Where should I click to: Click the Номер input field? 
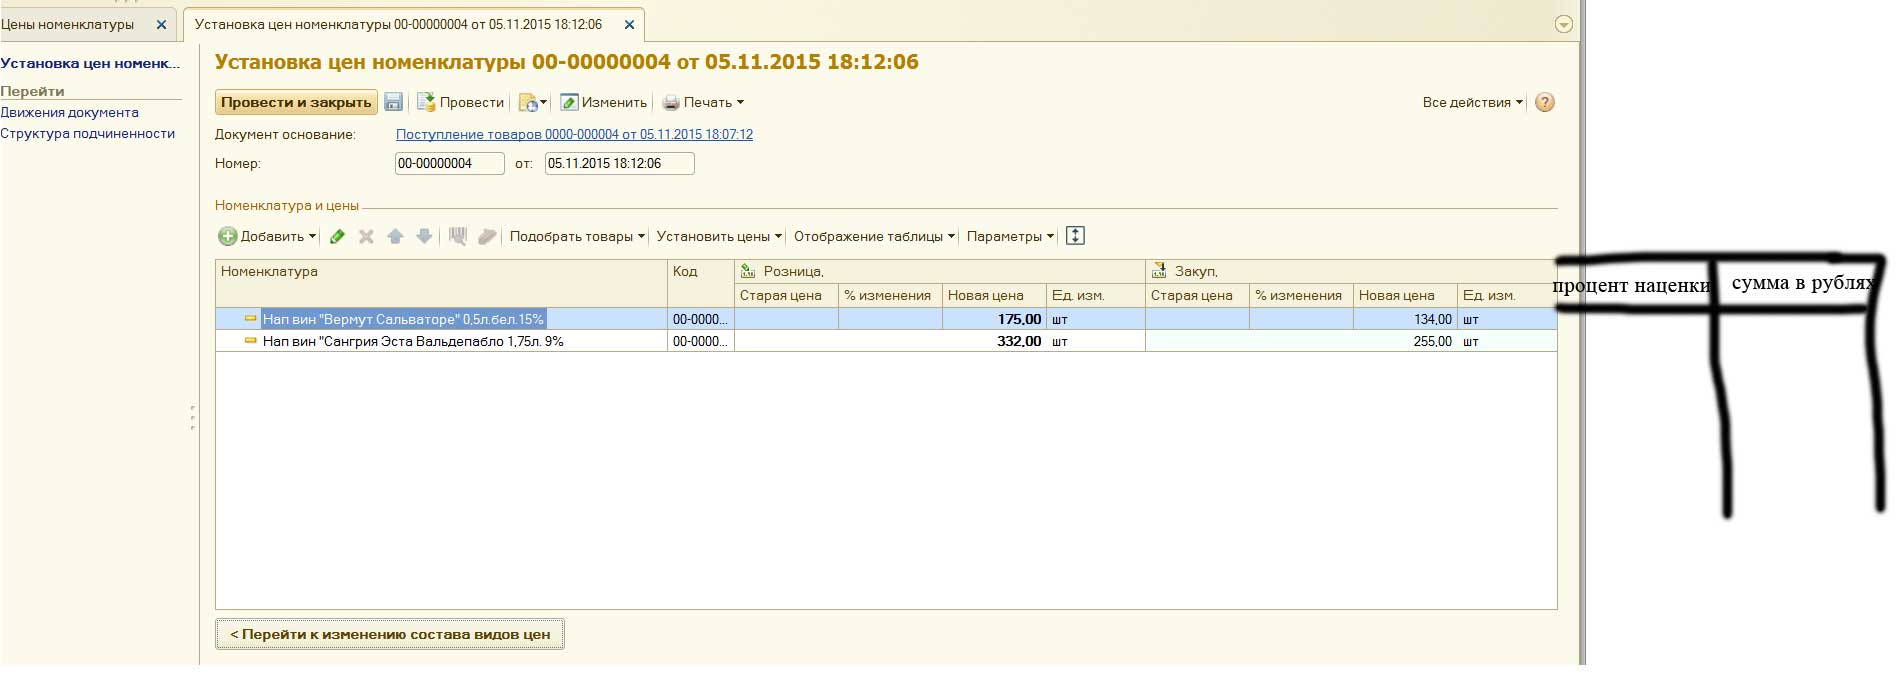coord(449,164)
